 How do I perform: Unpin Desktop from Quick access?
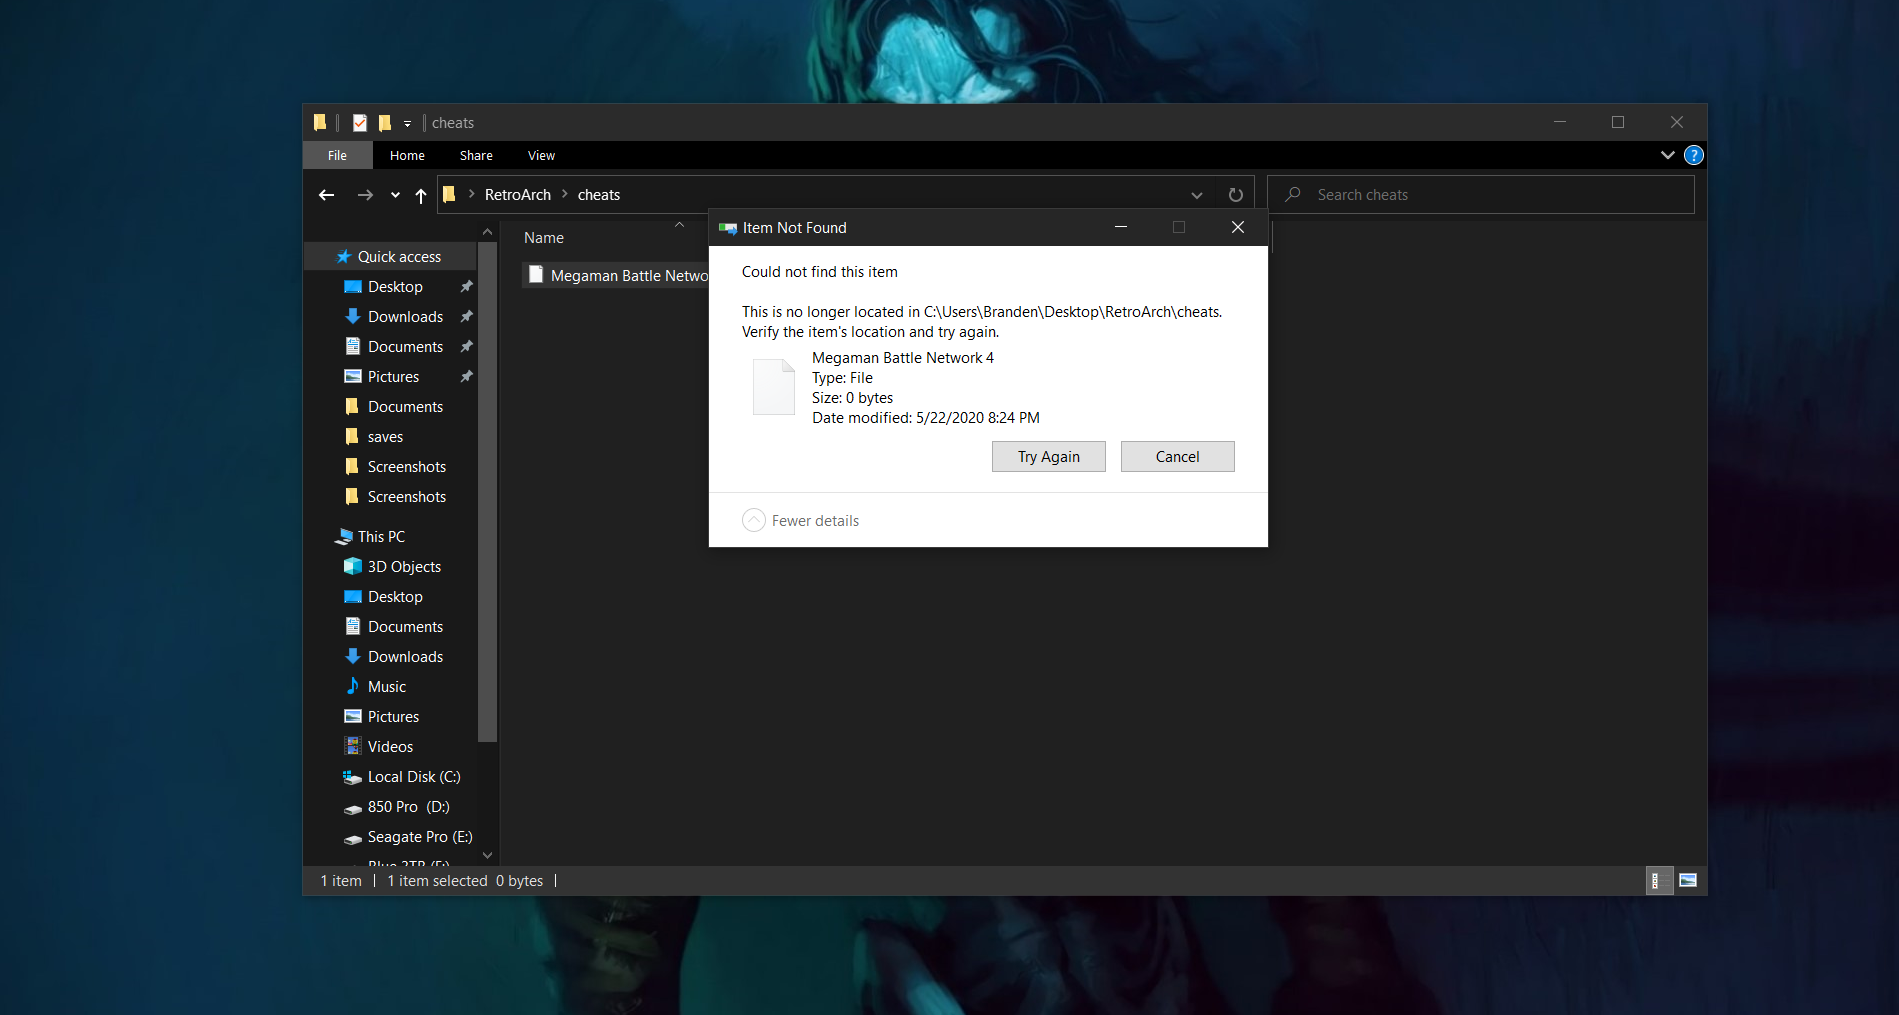[466, 286]
